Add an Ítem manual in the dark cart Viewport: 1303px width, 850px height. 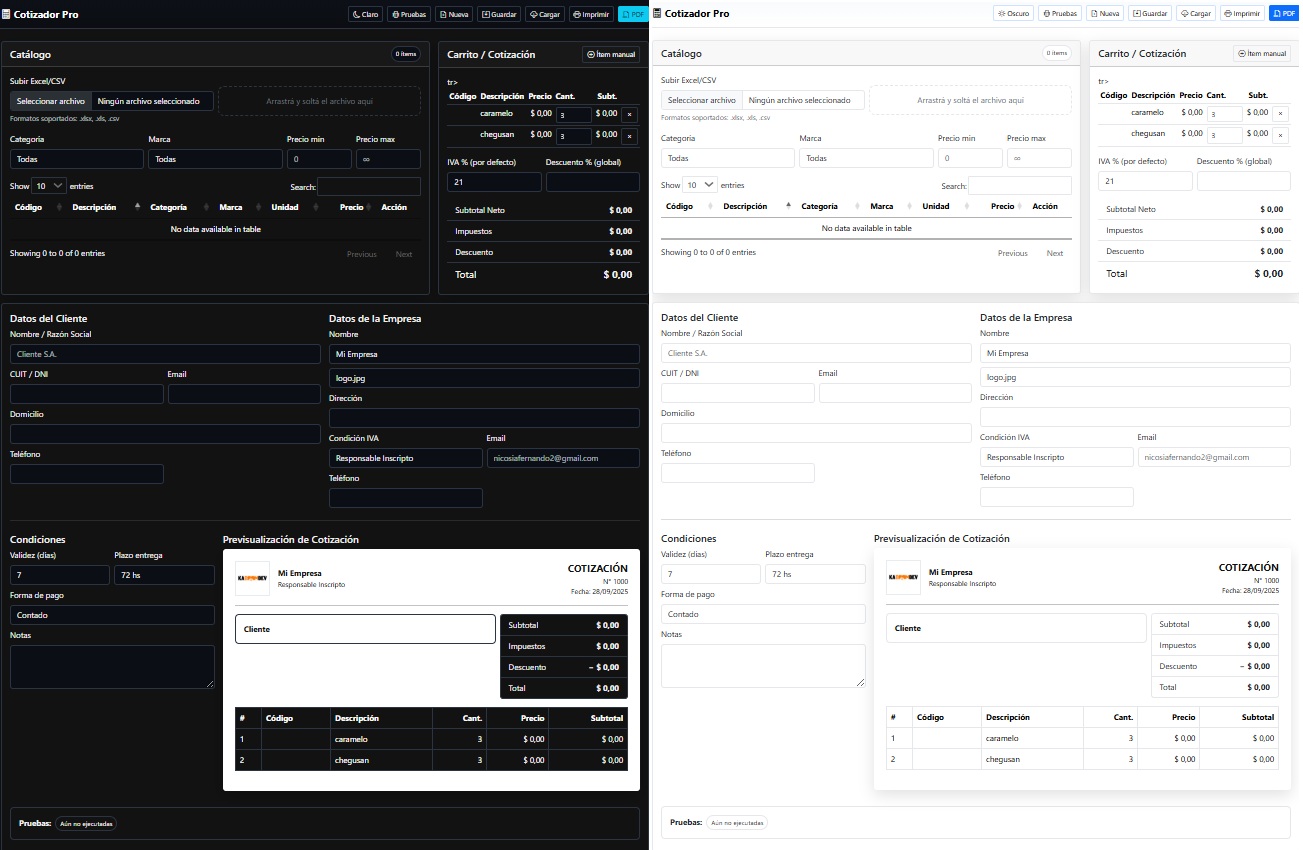coord(610,55)
